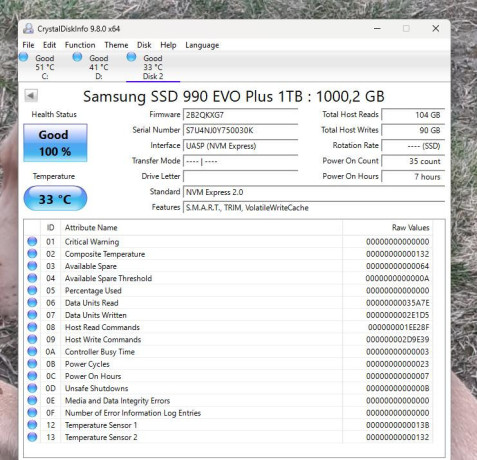Click the Firmware field 2B2QKXG7

pos(240,115)
